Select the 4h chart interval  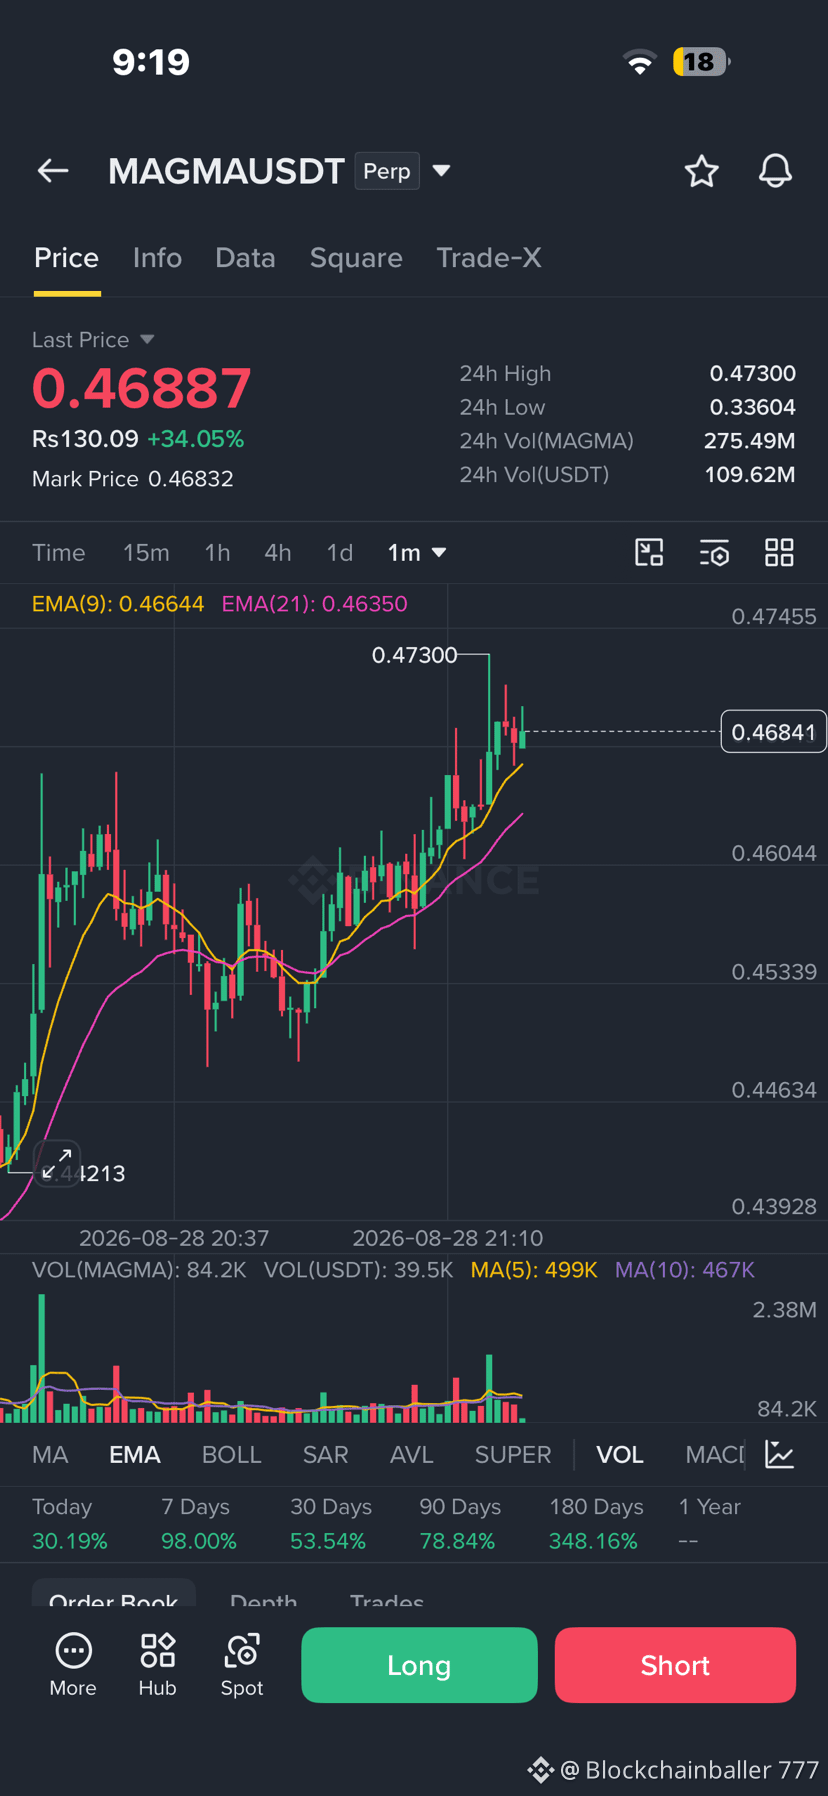278,553
